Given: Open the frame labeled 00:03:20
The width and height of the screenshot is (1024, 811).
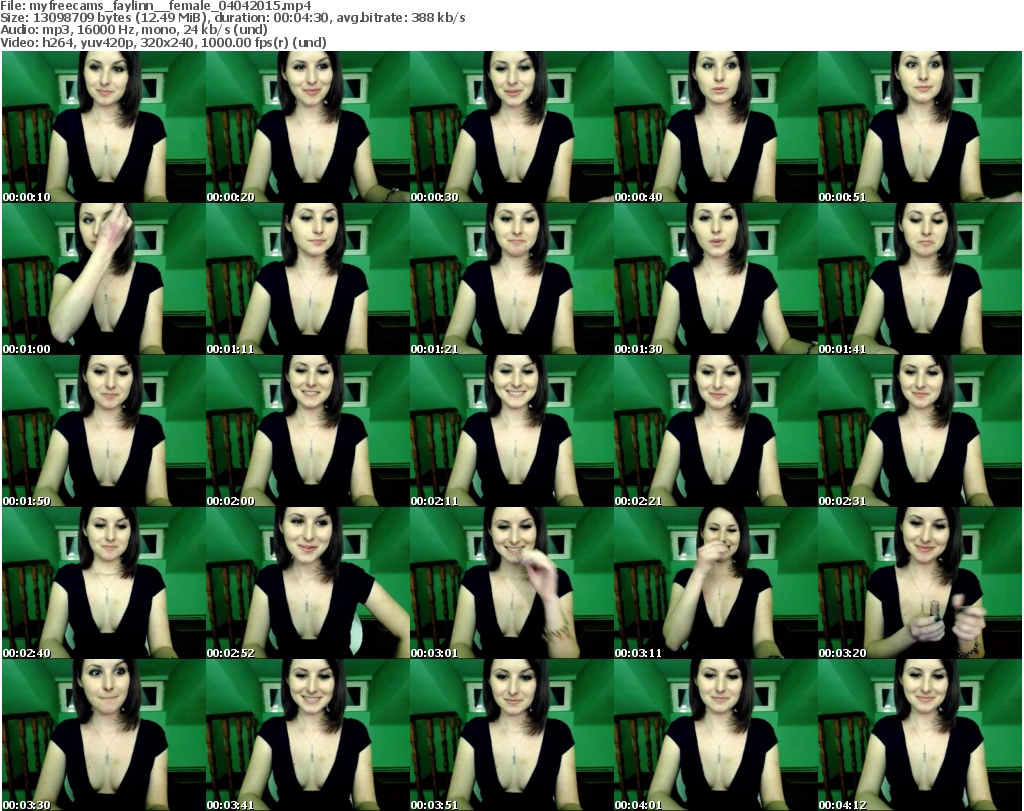Looking at the screenshot, I should coord(919,583).
